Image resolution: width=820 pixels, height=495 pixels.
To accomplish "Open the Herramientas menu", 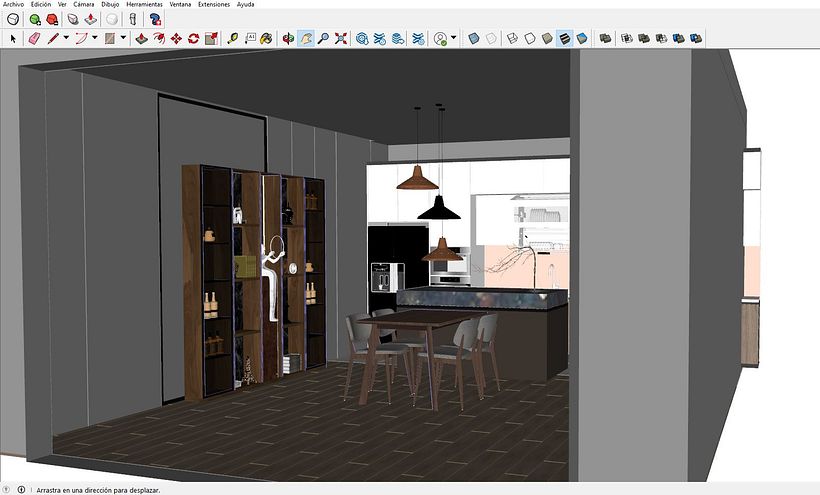I will point(144,4).
